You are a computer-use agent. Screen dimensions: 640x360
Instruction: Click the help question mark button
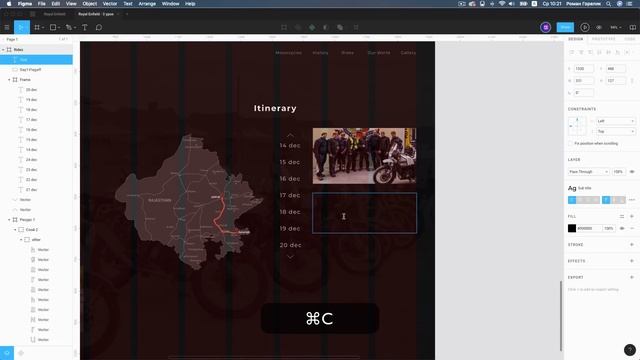pyautogui.click(x=630, y=350)
